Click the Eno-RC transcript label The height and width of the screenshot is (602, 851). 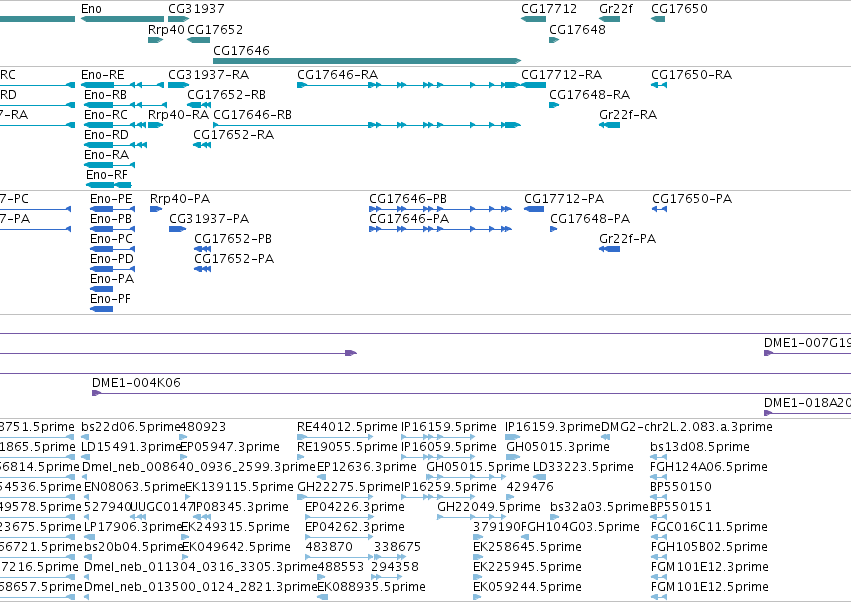pyautogui.click(x=106, y=115)
